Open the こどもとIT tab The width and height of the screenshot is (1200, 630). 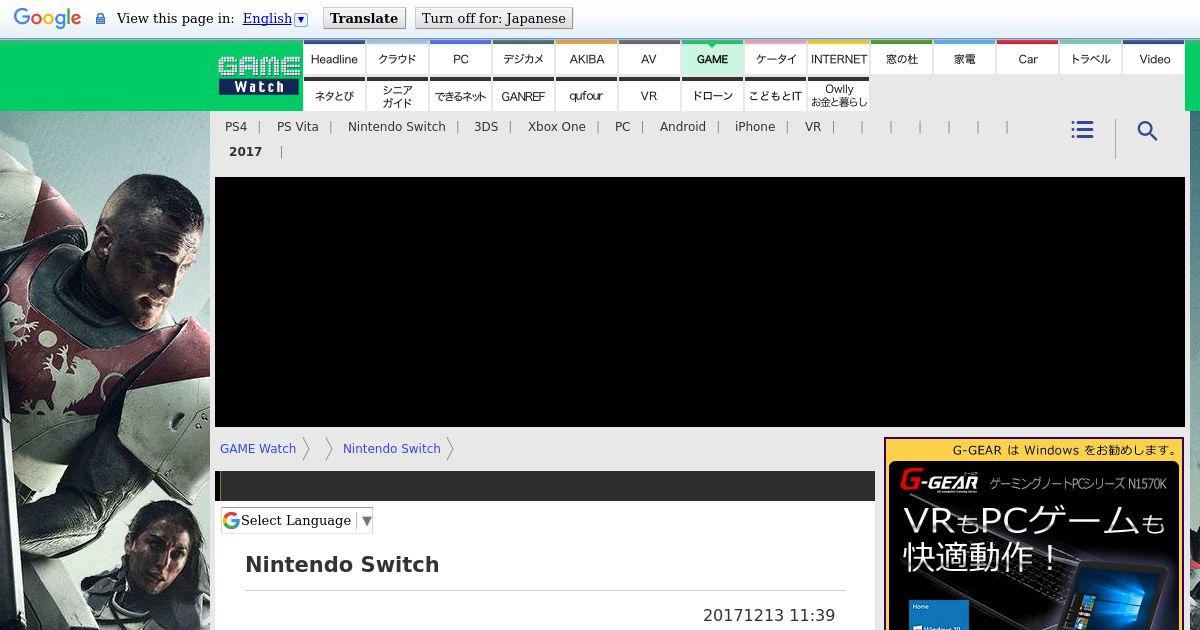(x=775, y=95)
